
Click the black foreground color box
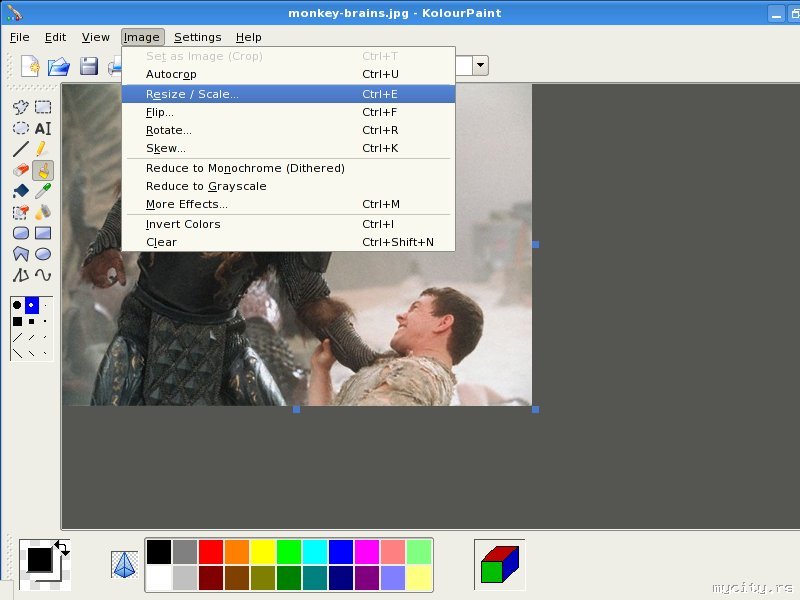click(x=39, y=560)
